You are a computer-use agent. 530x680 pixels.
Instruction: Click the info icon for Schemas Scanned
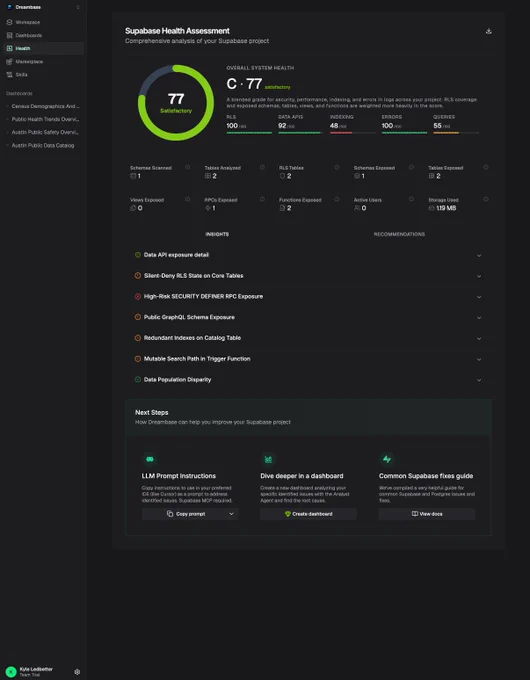(x=187, y=167)
